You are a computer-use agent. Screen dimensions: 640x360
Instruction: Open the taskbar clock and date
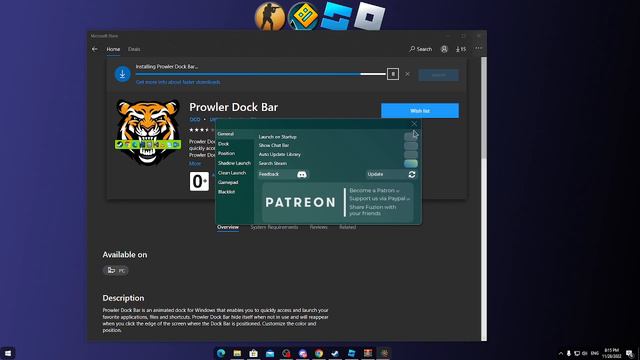click(x=612, y=353)
